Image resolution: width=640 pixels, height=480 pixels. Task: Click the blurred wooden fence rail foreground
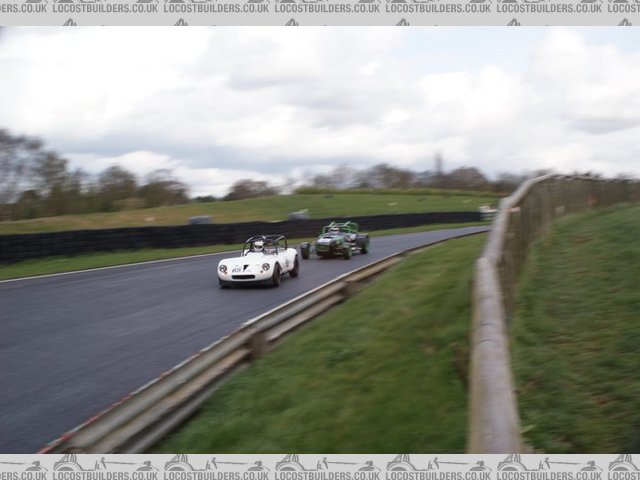492,340
